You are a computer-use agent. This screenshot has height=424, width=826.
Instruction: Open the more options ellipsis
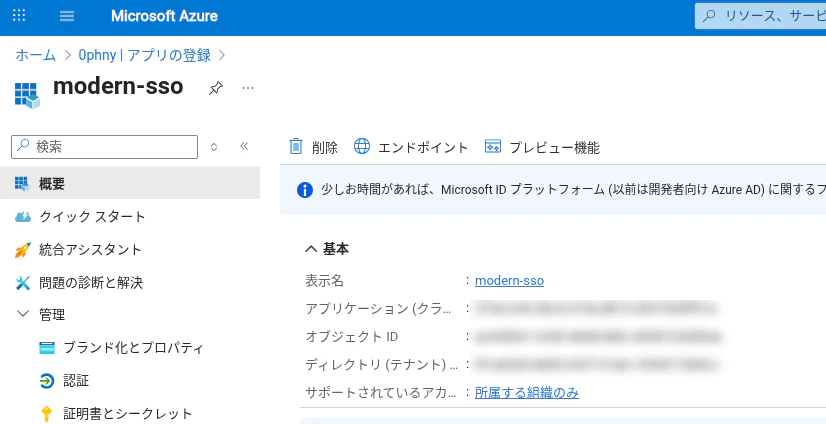click(248, 88)
